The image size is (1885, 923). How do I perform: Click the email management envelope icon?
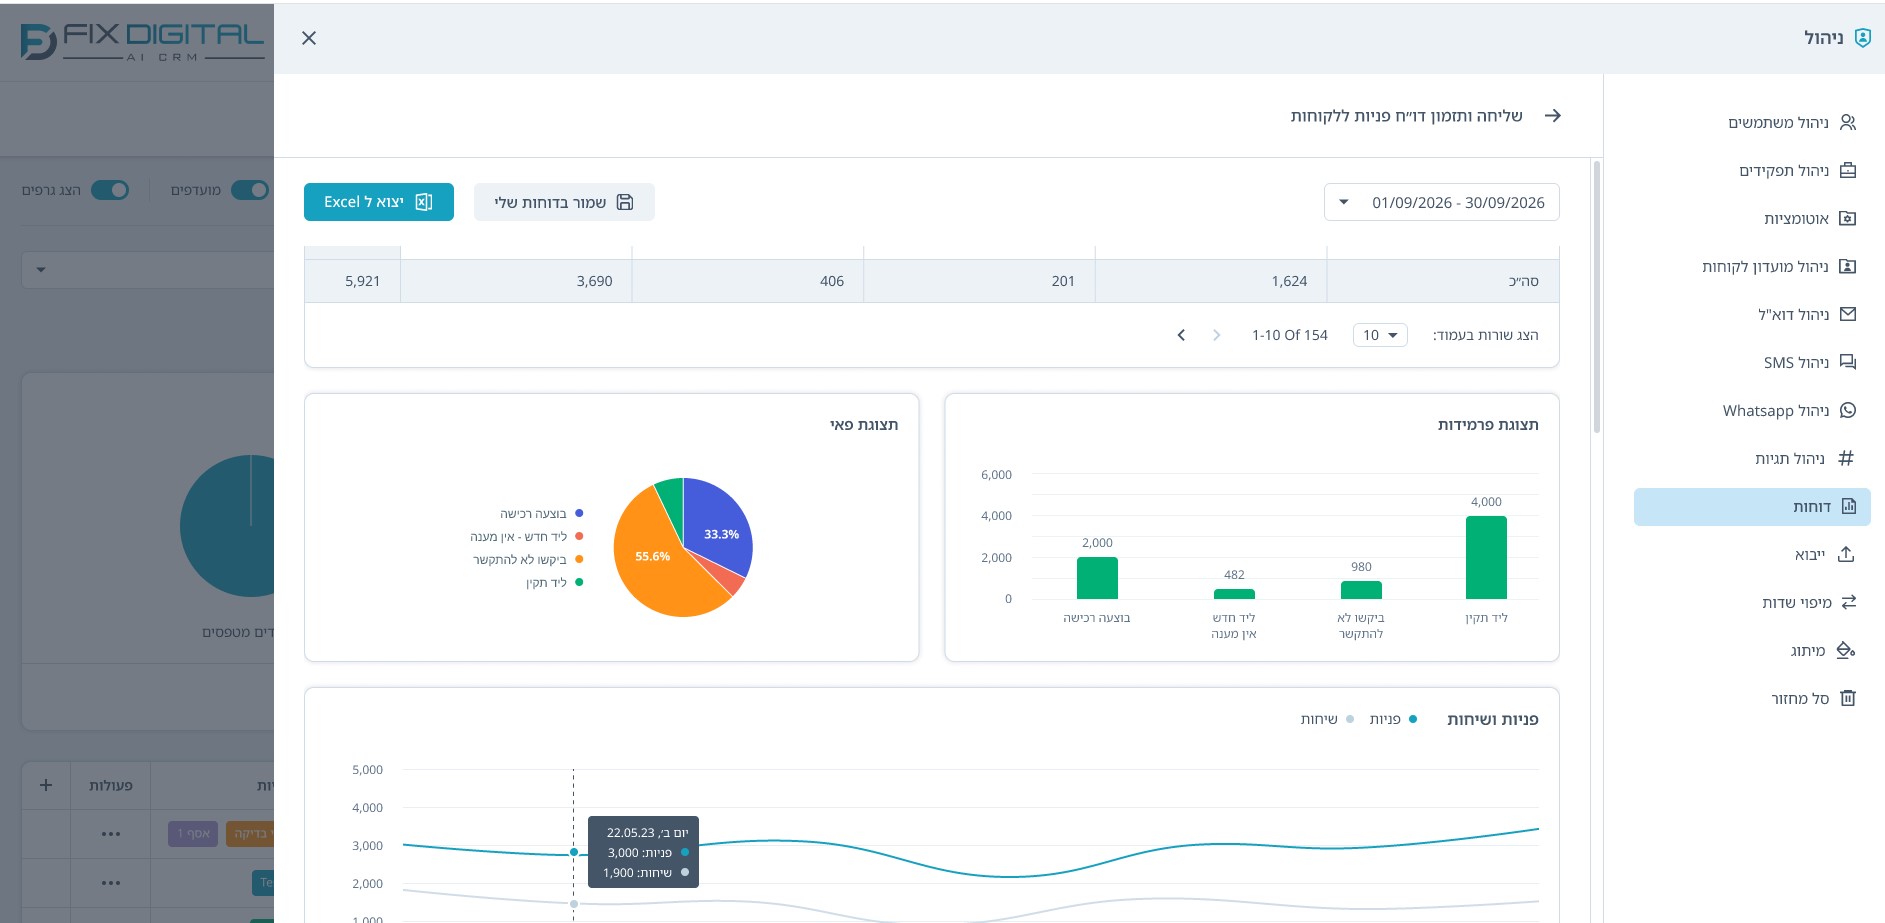pos(1848,314)
